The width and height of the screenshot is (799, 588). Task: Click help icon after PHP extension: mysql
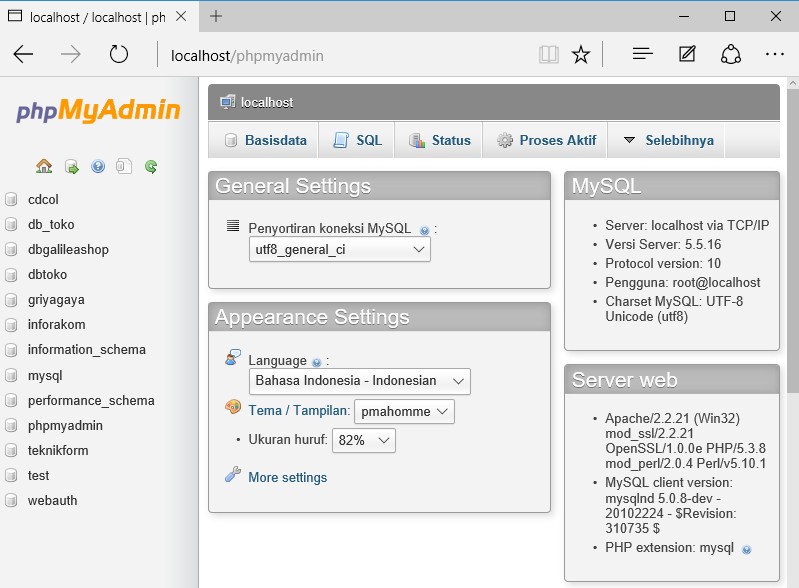pyautogui.click(x=747, y=549)
